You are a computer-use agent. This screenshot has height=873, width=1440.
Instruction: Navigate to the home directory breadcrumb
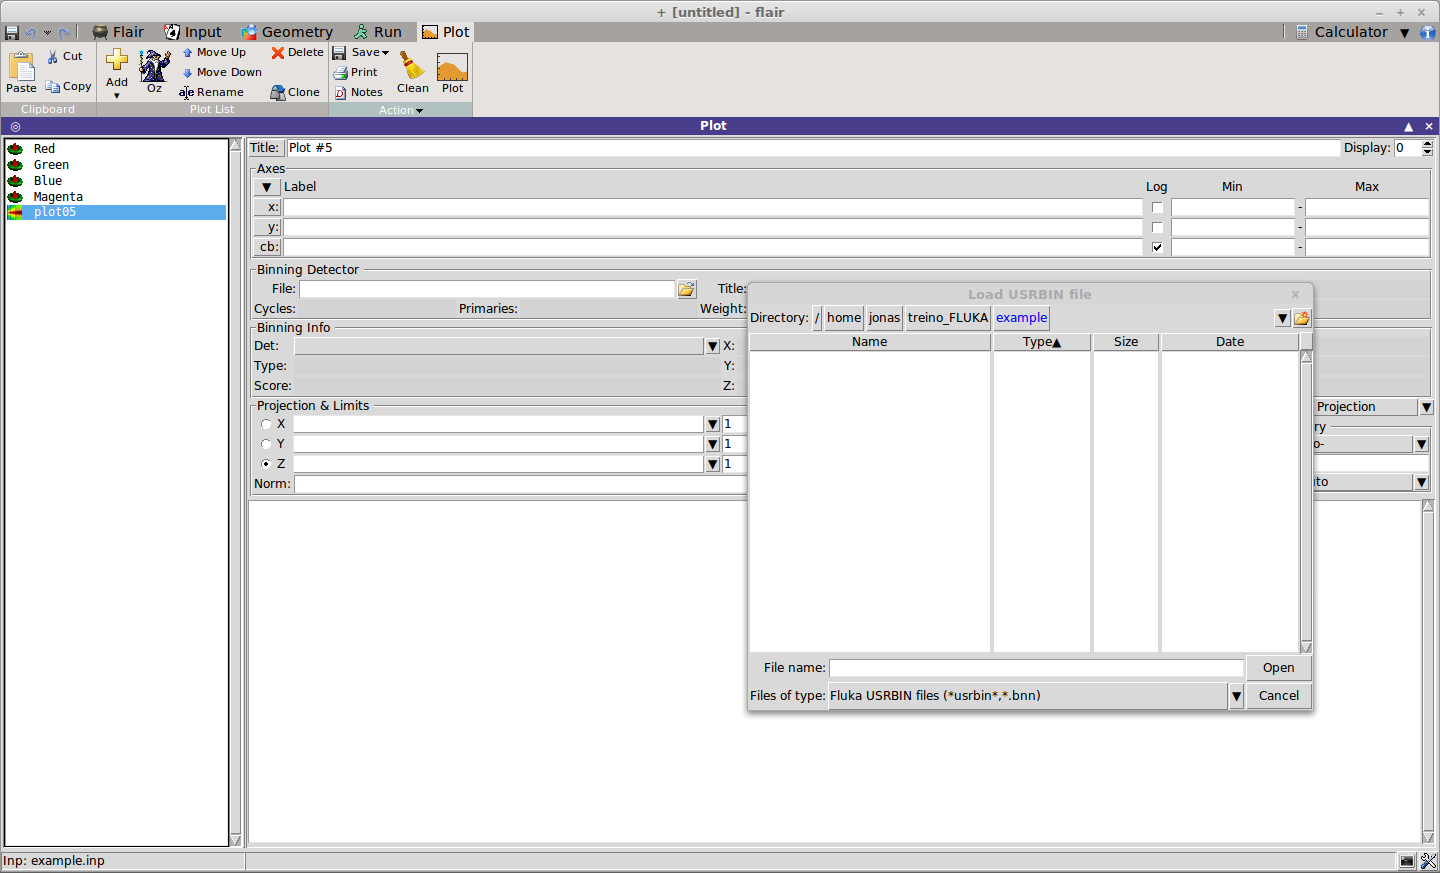pyautogui.click(x=844, y=318)
